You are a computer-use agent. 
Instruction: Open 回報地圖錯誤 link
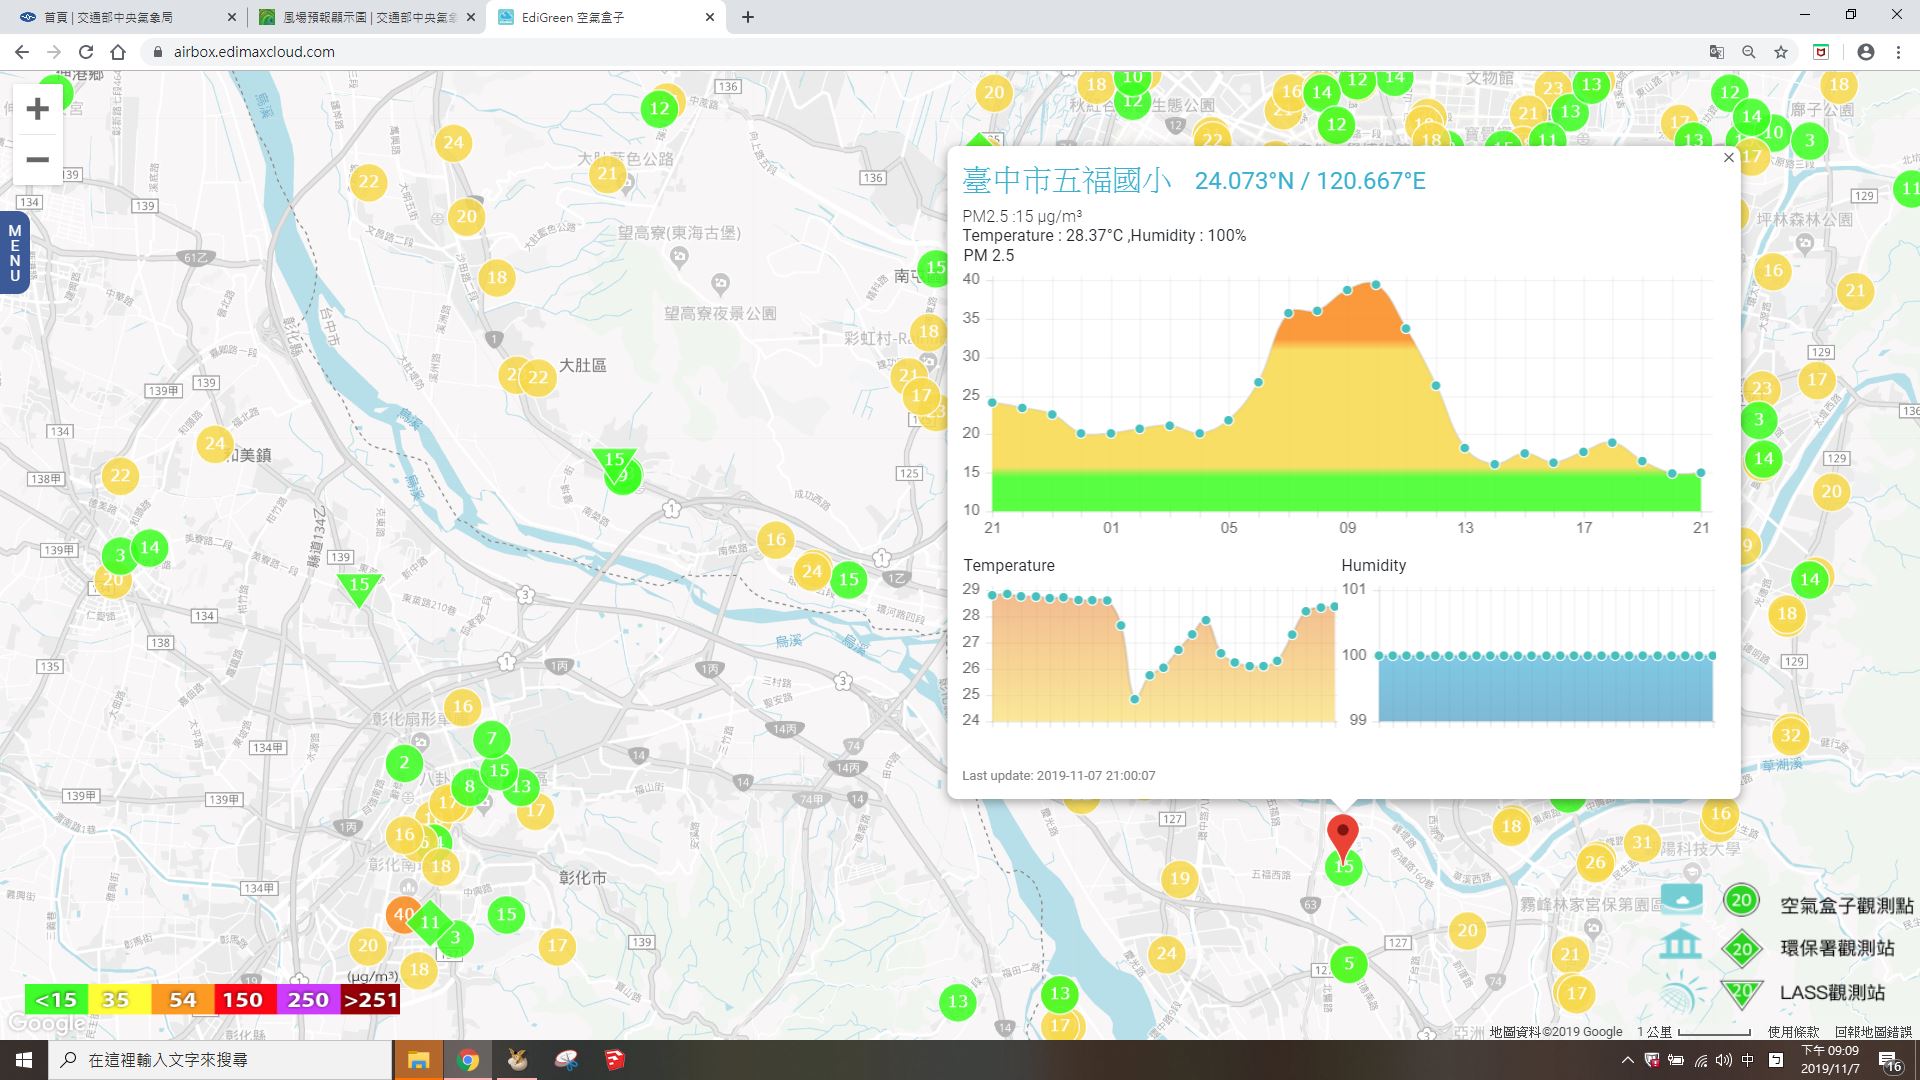[1873, 1032]
